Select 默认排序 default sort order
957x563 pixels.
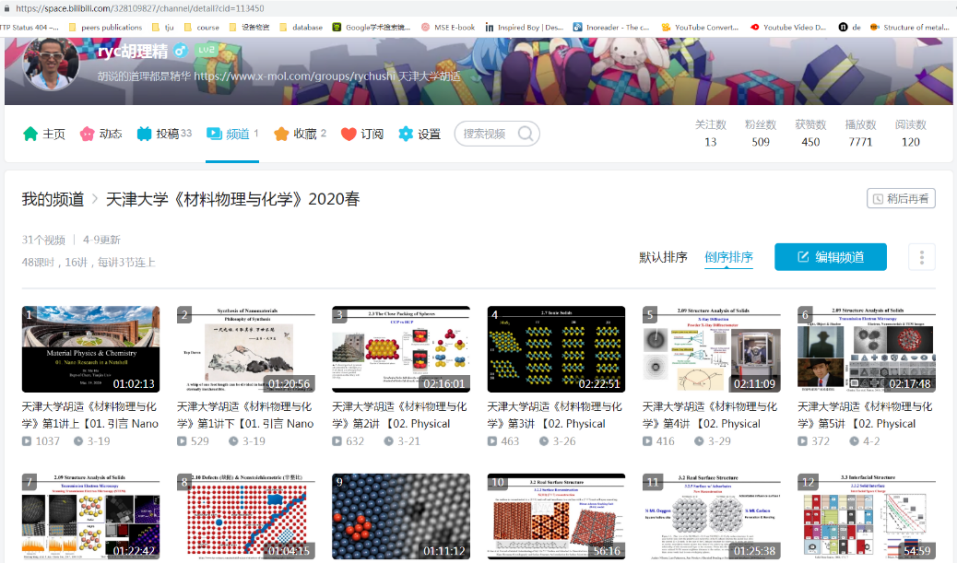663,257
